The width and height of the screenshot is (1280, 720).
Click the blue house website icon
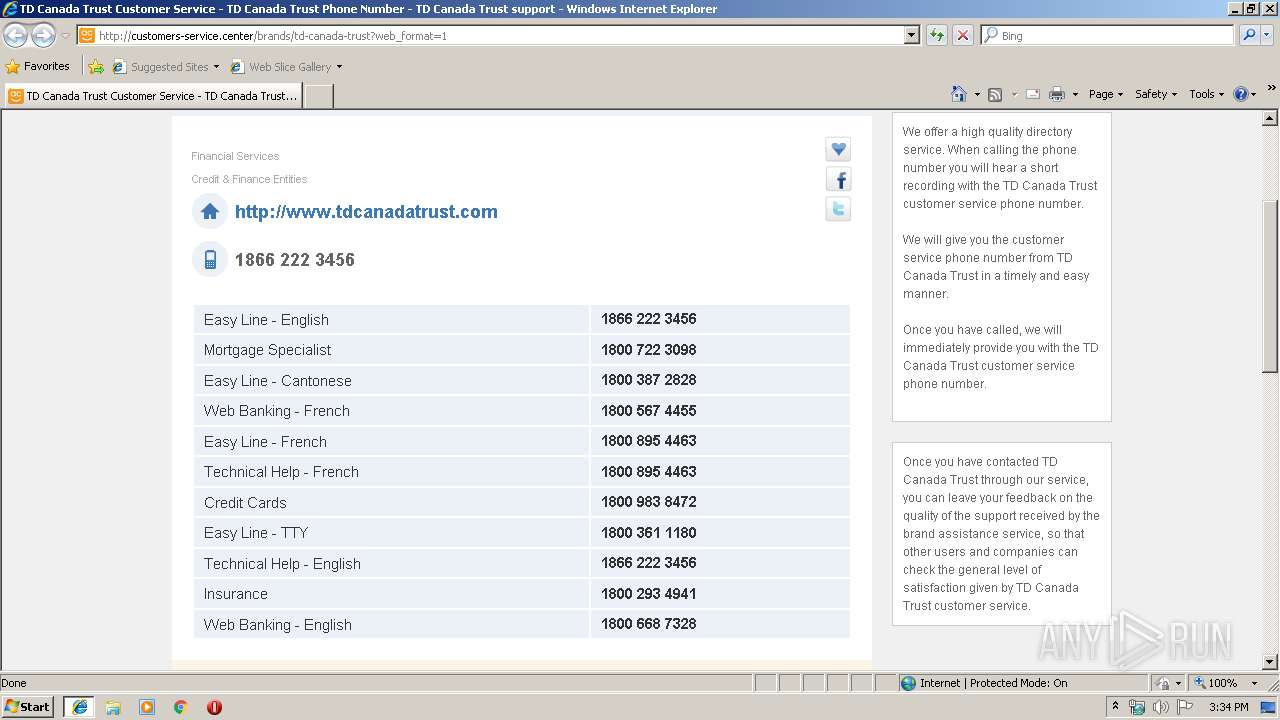click(210, 211)
